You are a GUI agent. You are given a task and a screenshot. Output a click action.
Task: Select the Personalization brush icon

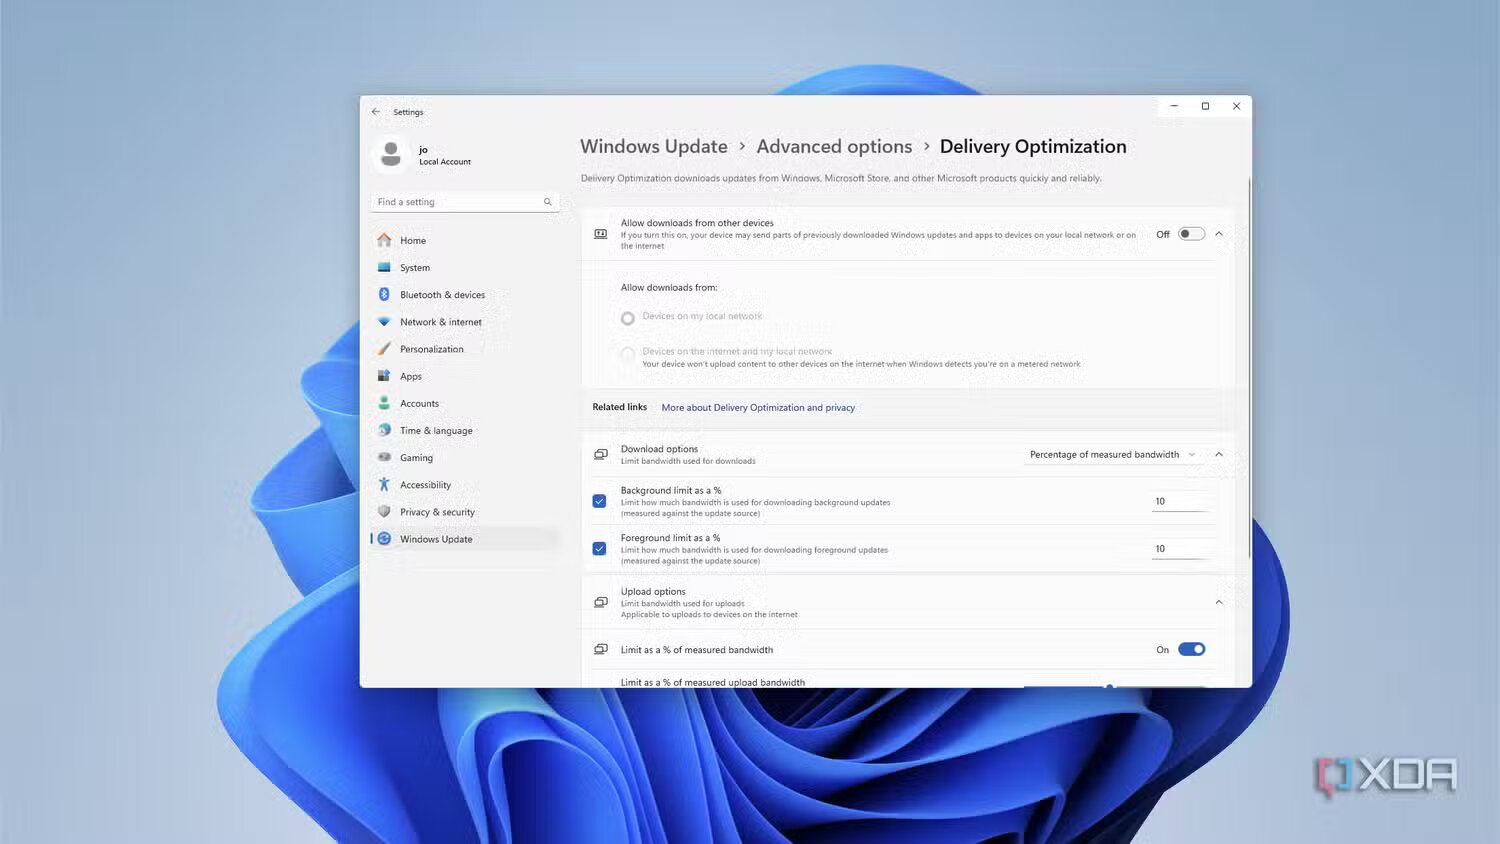tap(384, 349)
